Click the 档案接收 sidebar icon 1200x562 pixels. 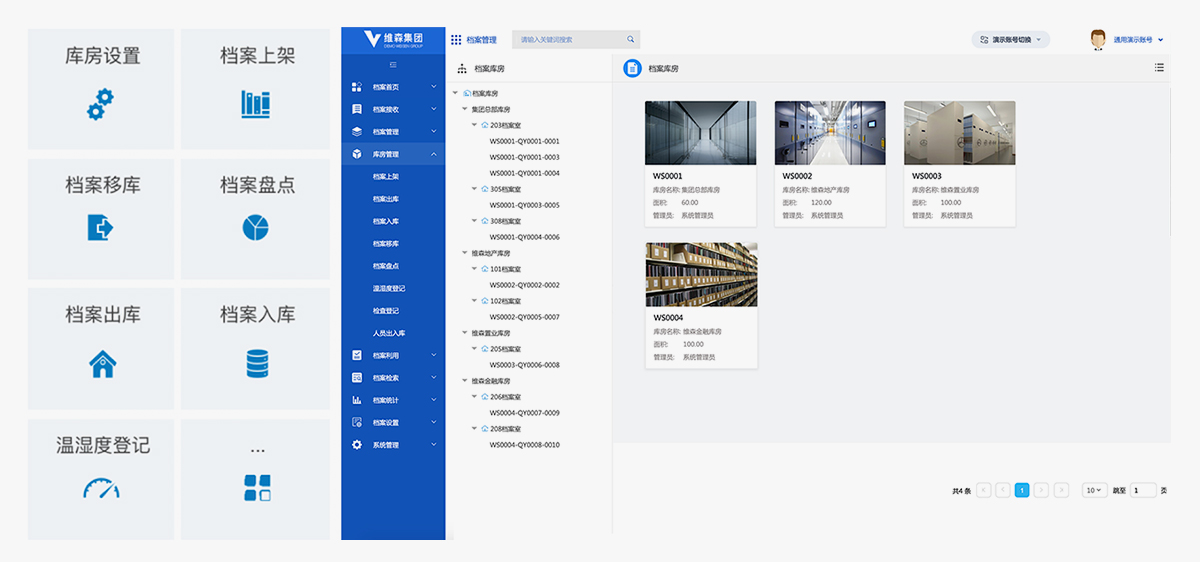pyautogui.click(x=357, y=110)
